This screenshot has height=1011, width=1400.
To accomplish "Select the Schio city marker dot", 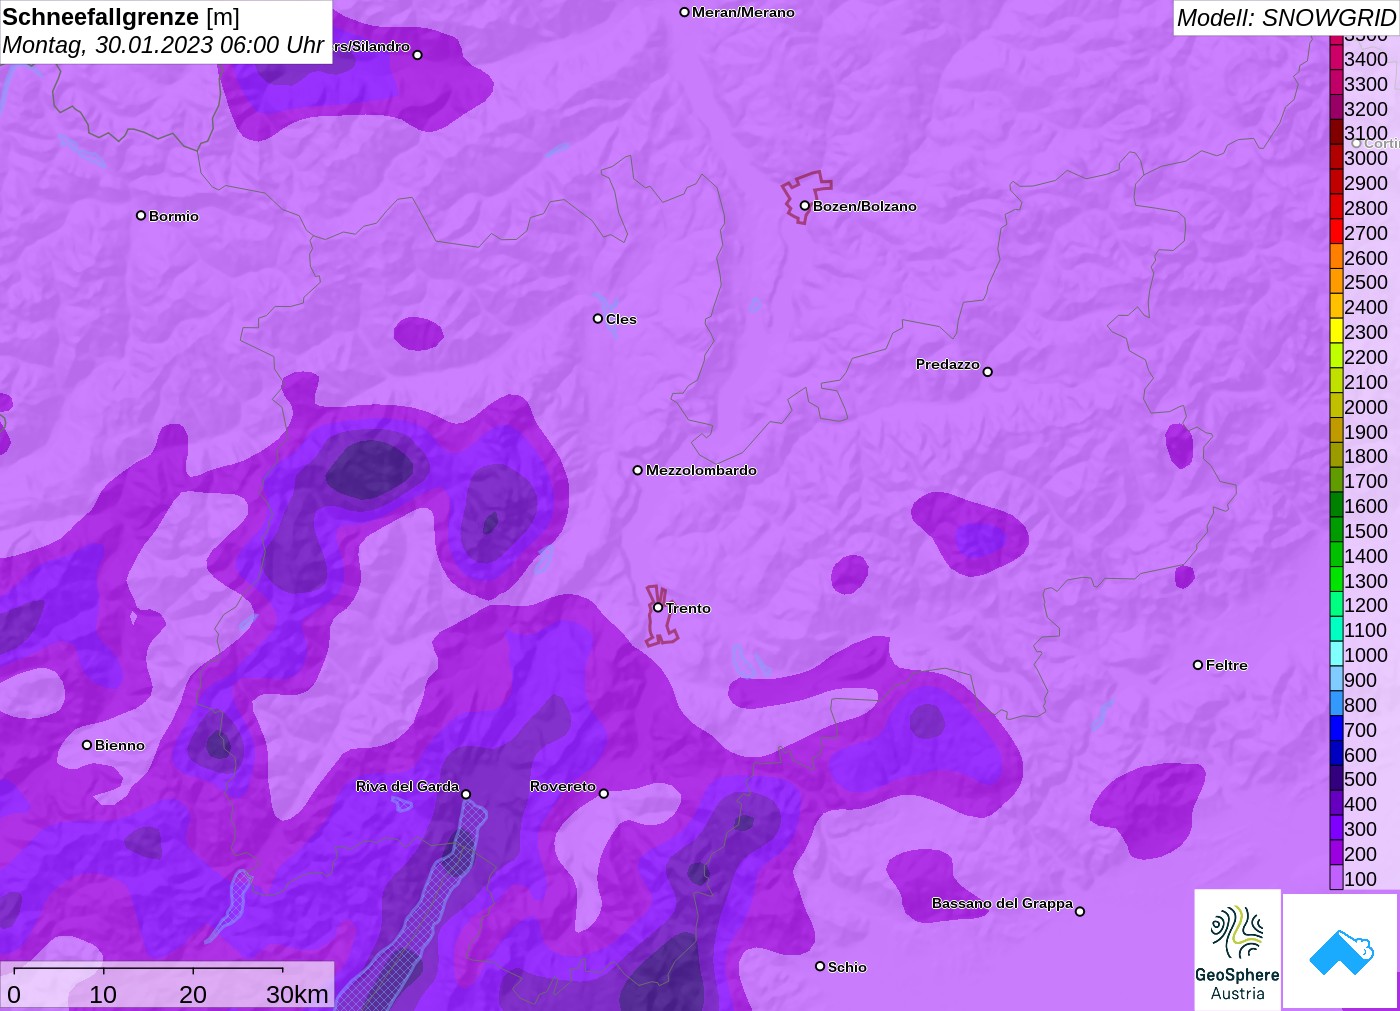I will tap(820, 966).
